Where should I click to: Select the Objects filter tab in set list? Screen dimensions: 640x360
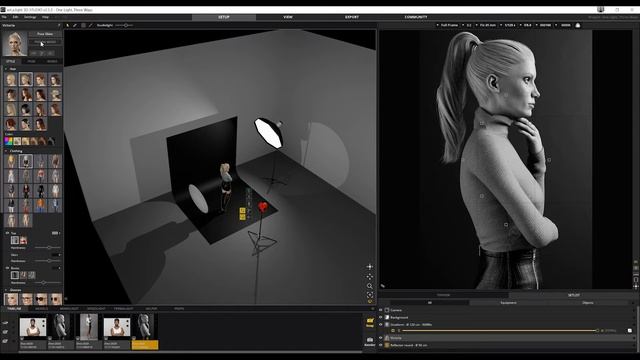588,303
